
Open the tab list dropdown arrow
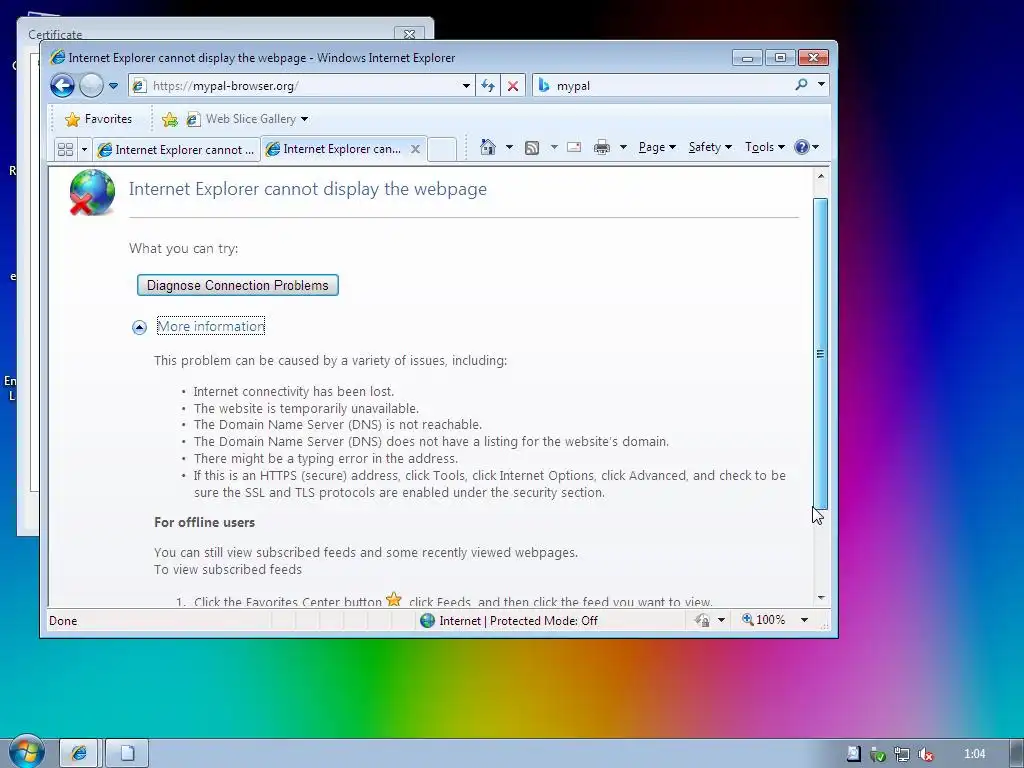[84, 150]
